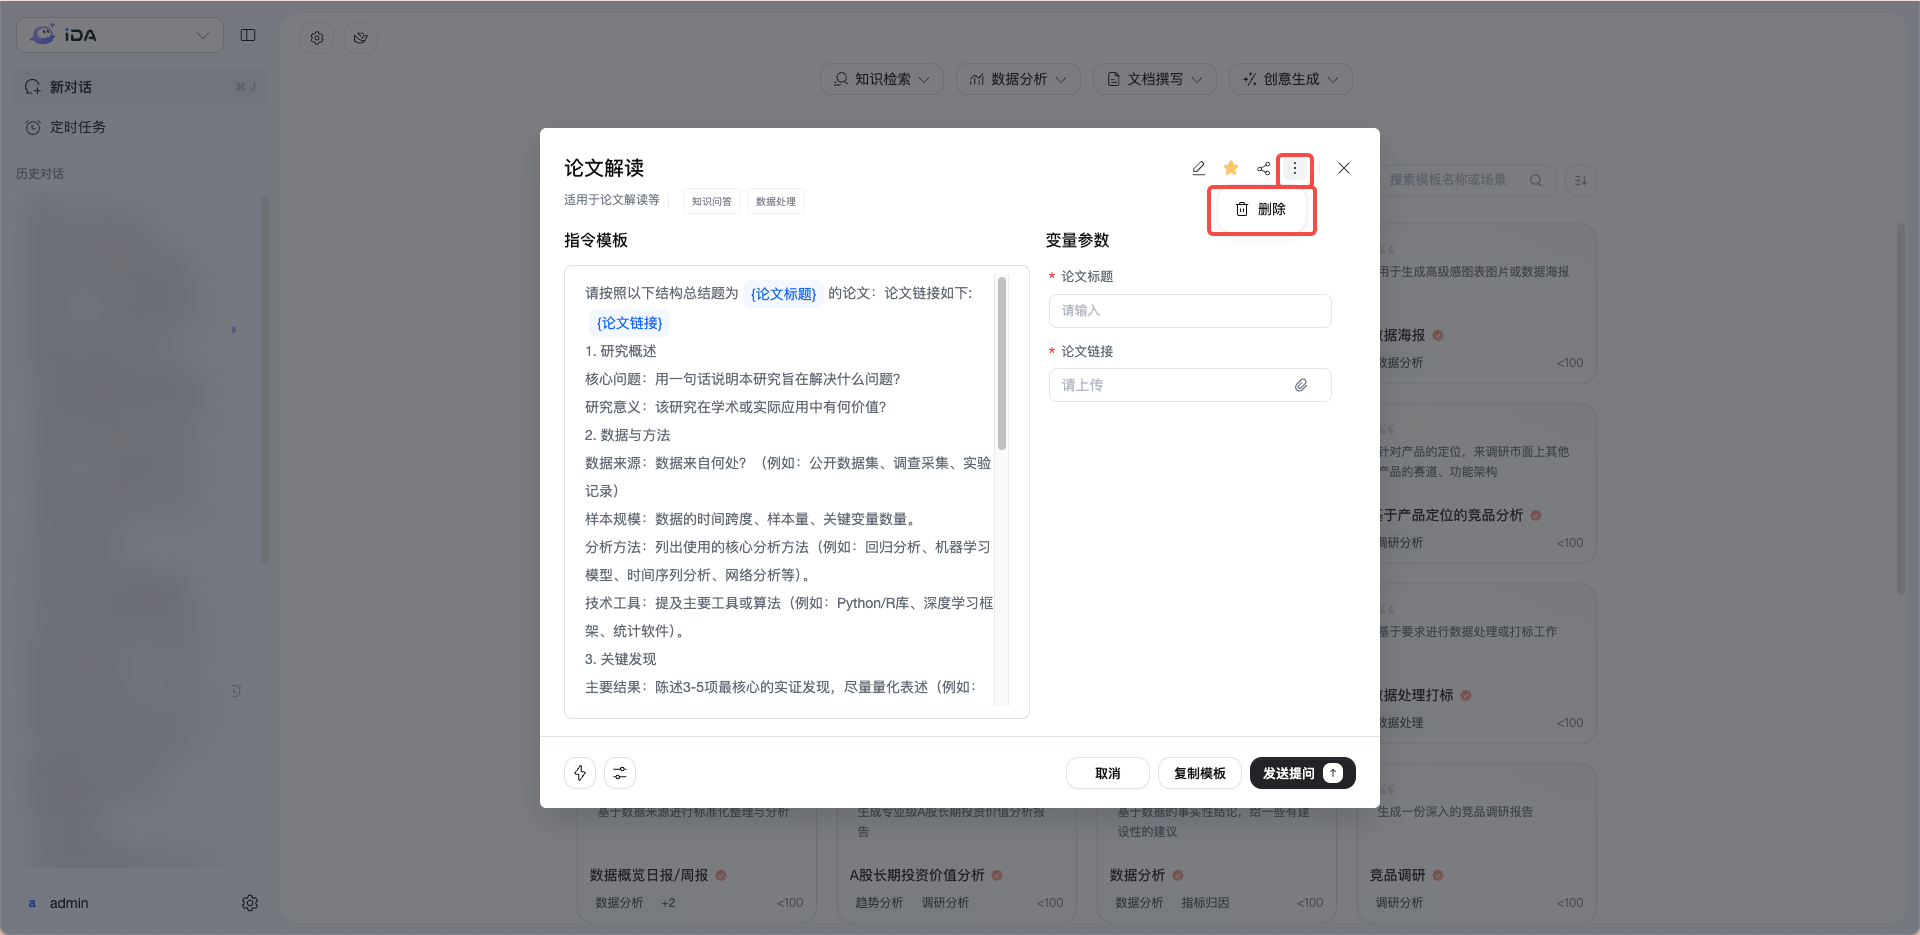Toggle the favorite star on 论文解读
This screenshot has width=1920, height=935.
1231,168
